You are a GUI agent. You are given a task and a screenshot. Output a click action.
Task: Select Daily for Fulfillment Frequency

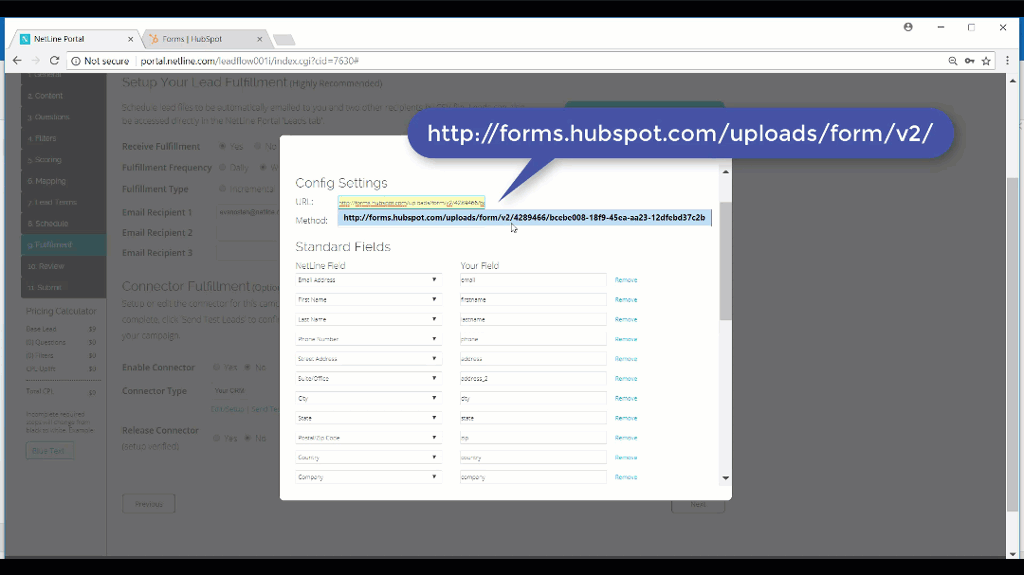(x=223, y=167)
